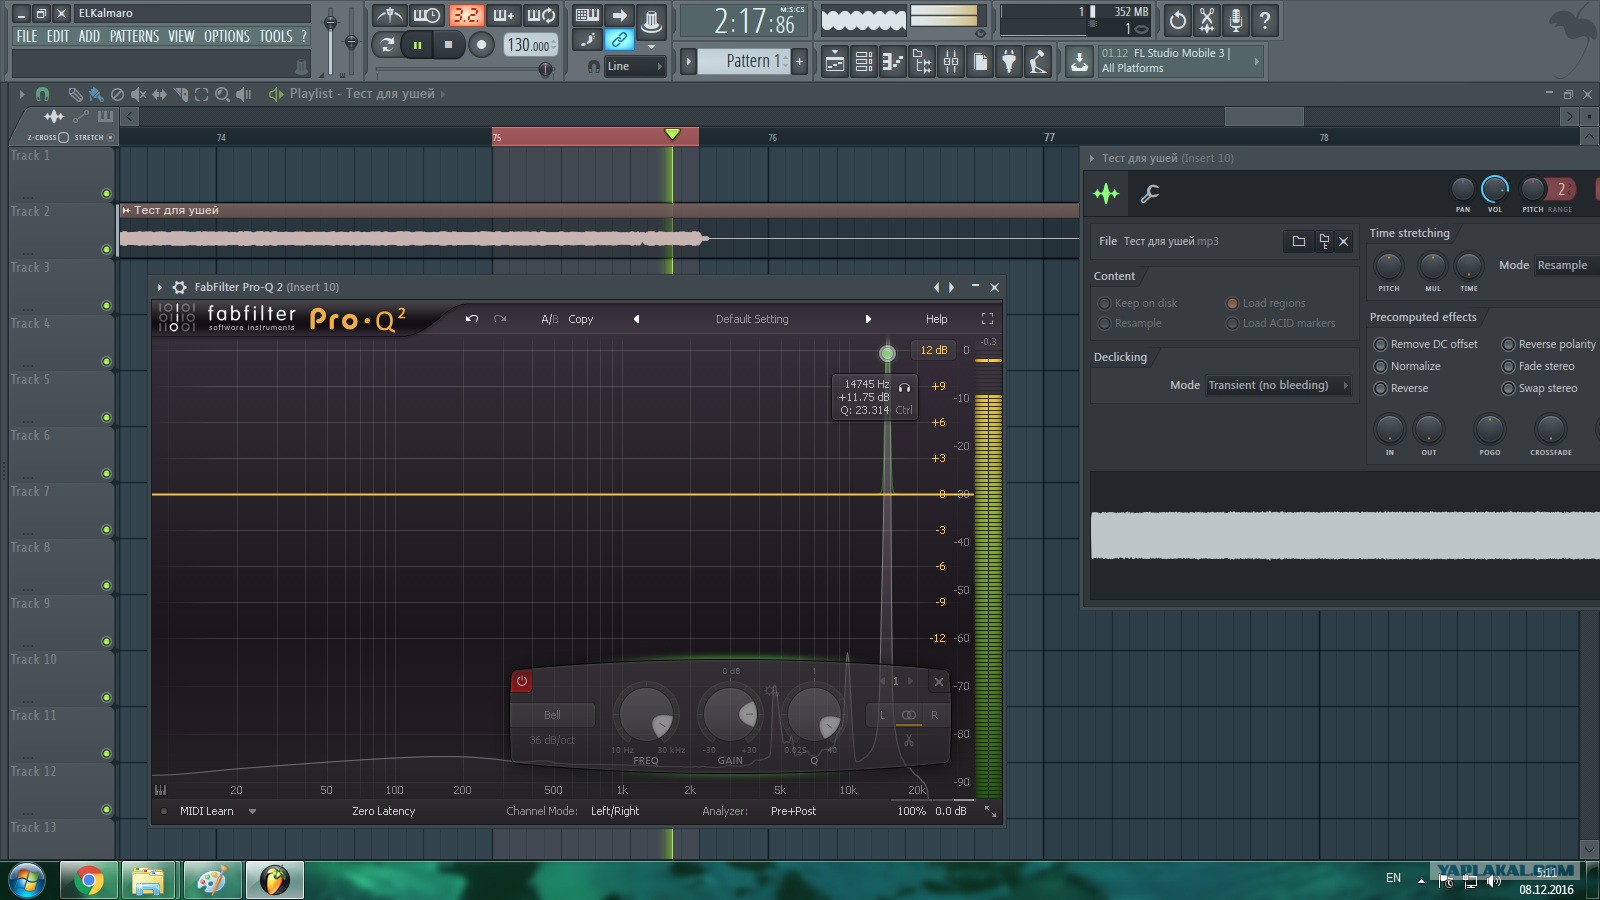Stop playback with the stop button

[x=448, y=45]
